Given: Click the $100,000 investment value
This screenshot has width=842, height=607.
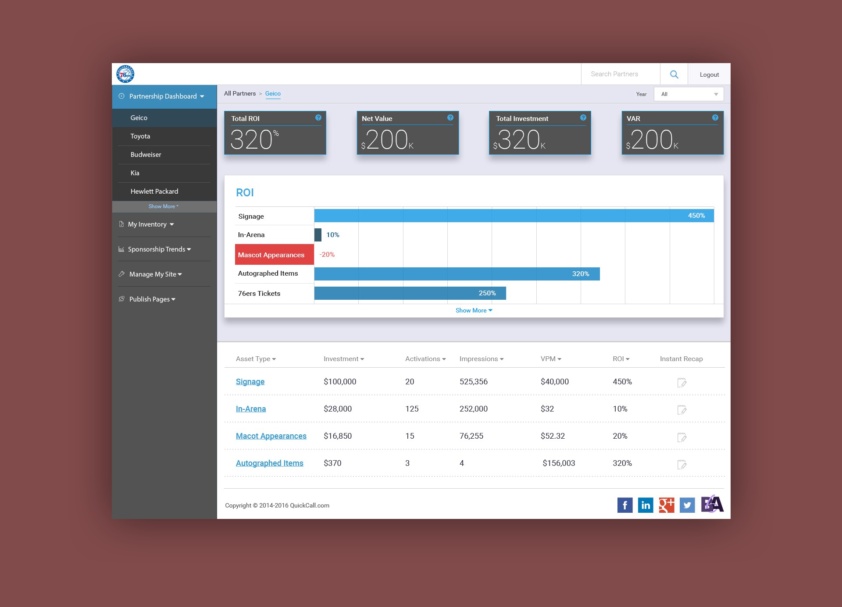Looking at the screenshot, I should (x=339, y=381).
